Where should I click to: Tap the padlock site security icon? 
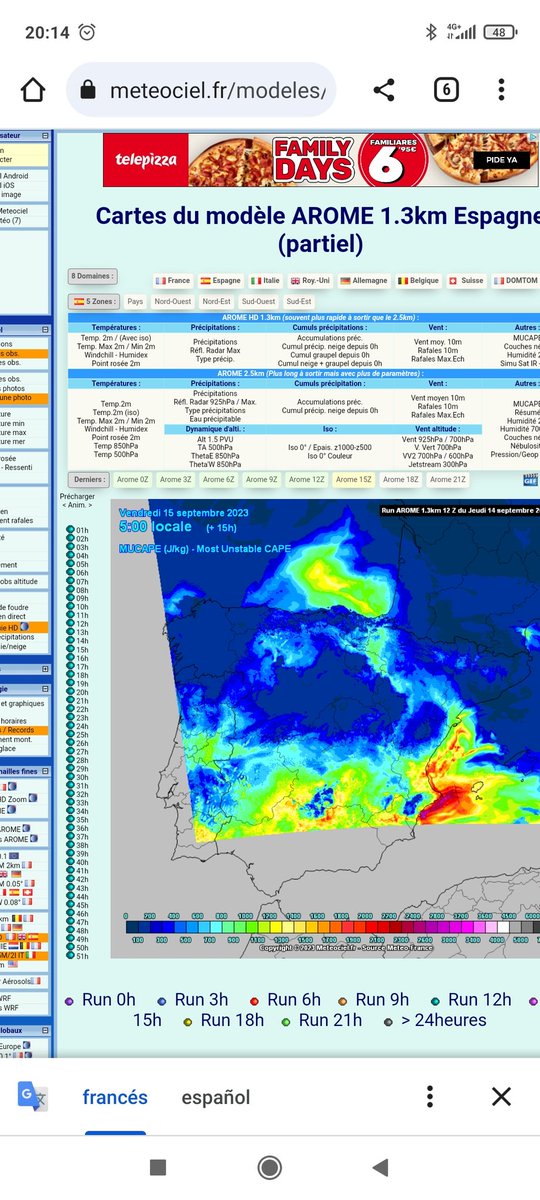click(90, 91)
